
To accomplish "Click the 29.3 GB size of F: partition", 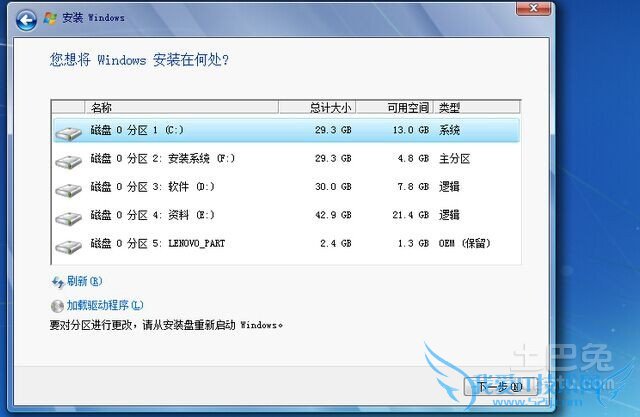I will pos(333,158).
